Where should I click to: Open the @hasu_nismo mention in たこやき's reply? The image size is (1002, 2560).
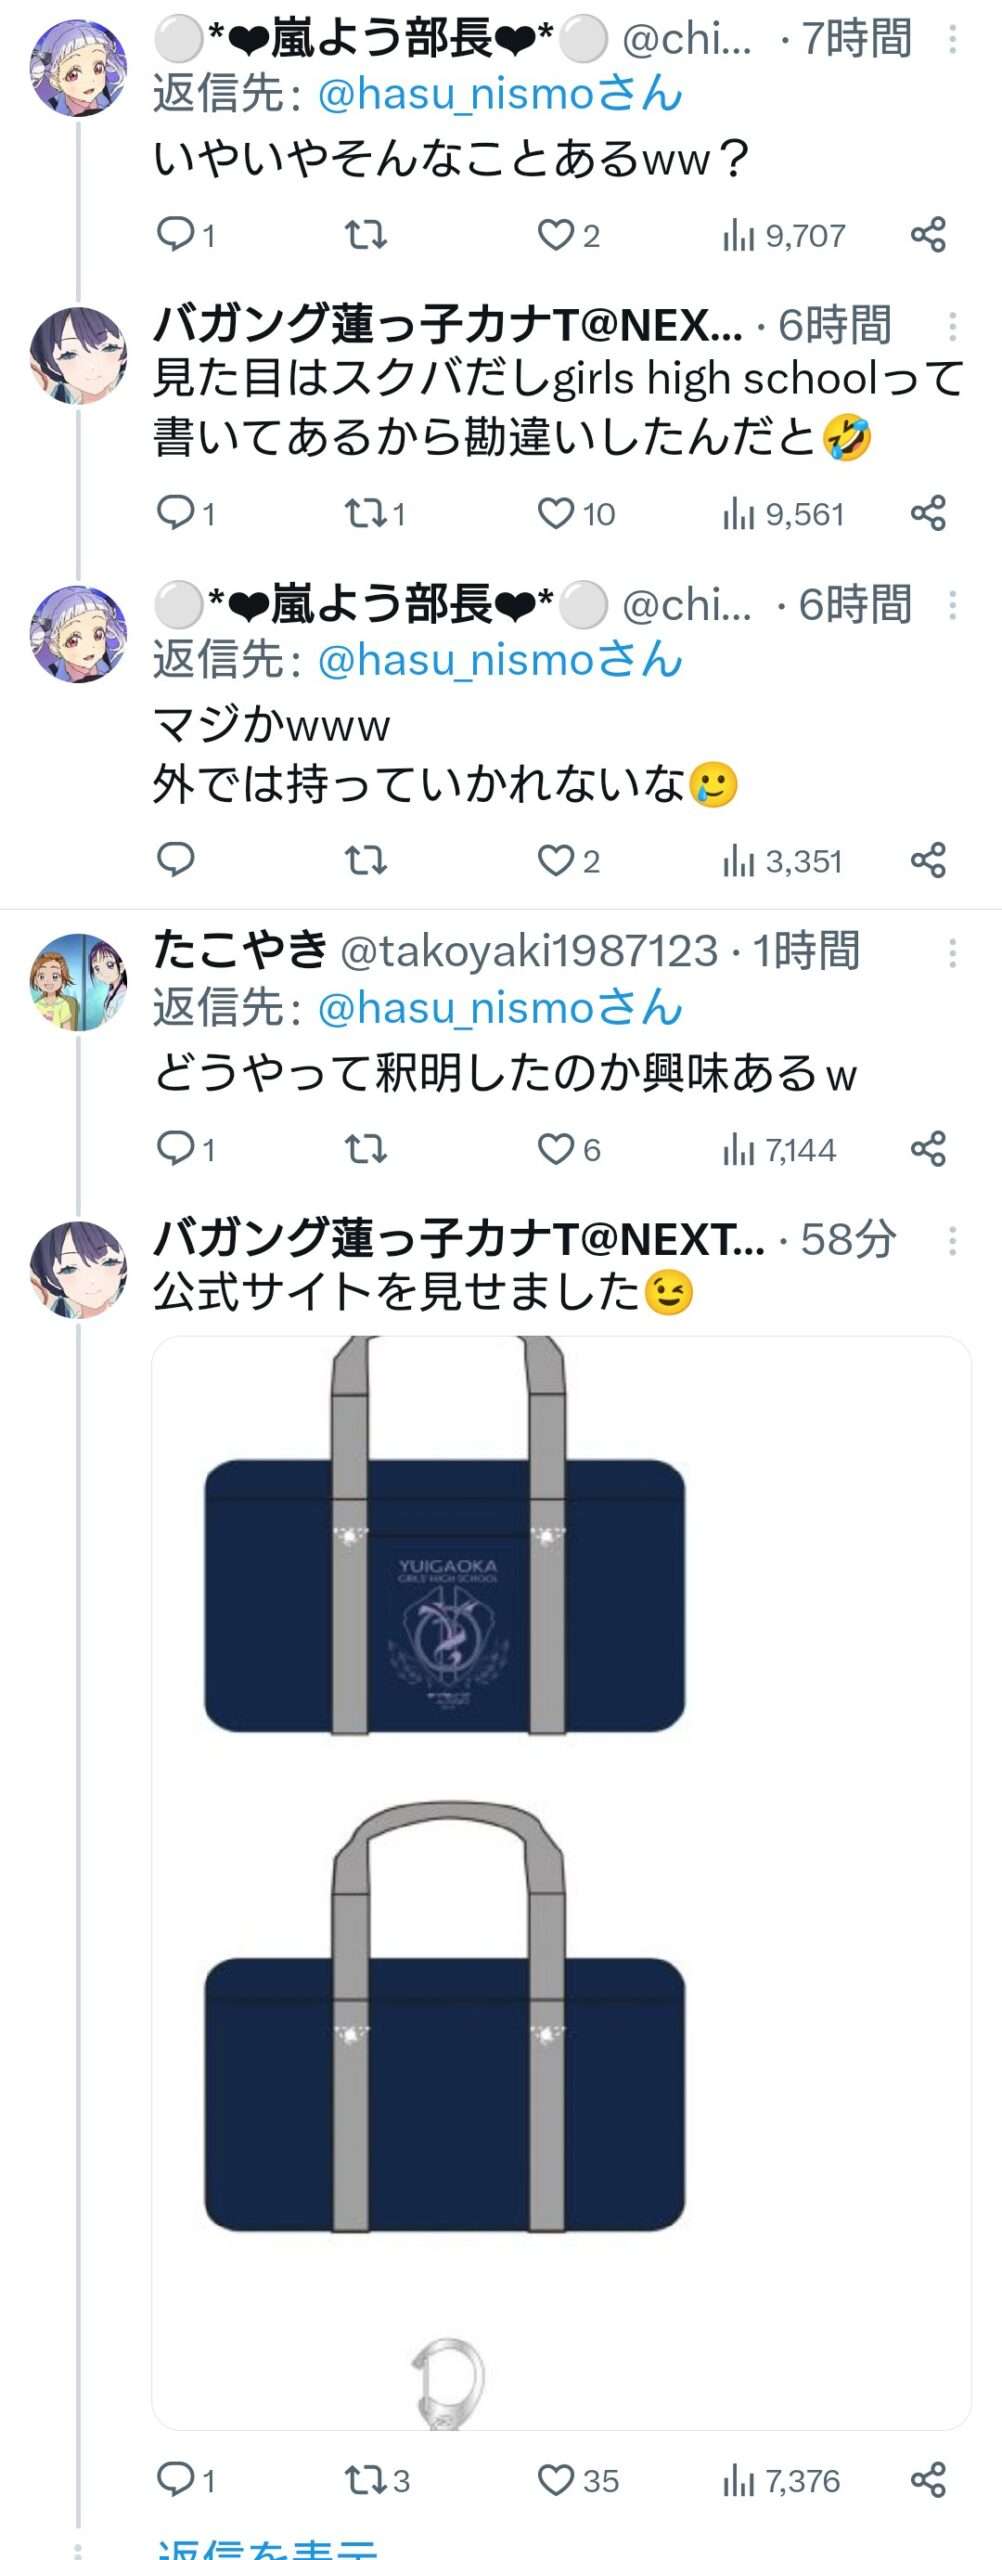(500, 1007)
